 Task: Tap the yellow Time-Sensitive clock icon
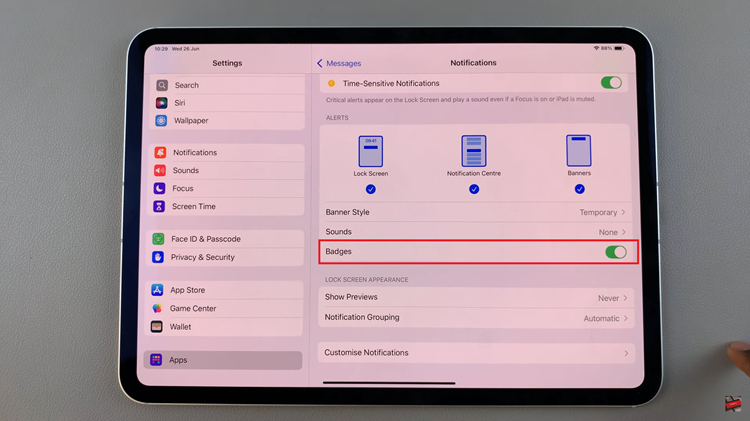click(331, 83)
